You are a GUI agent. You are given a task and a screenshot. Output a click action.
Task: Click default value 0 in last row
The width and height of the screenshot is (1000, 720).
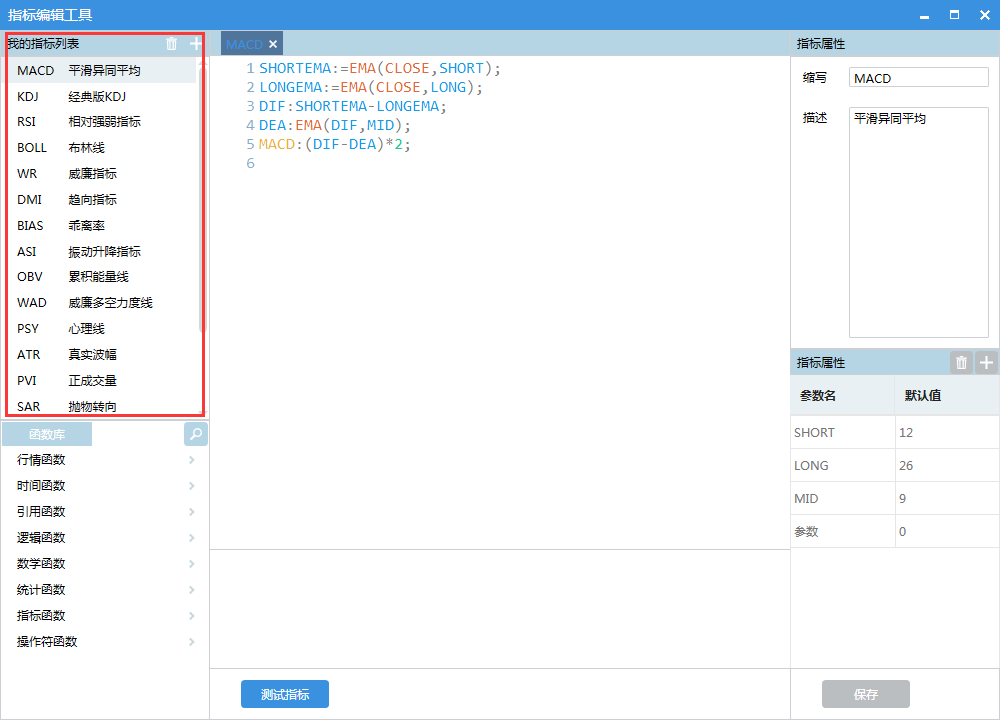pyautogui.click(x=947, y=531)
